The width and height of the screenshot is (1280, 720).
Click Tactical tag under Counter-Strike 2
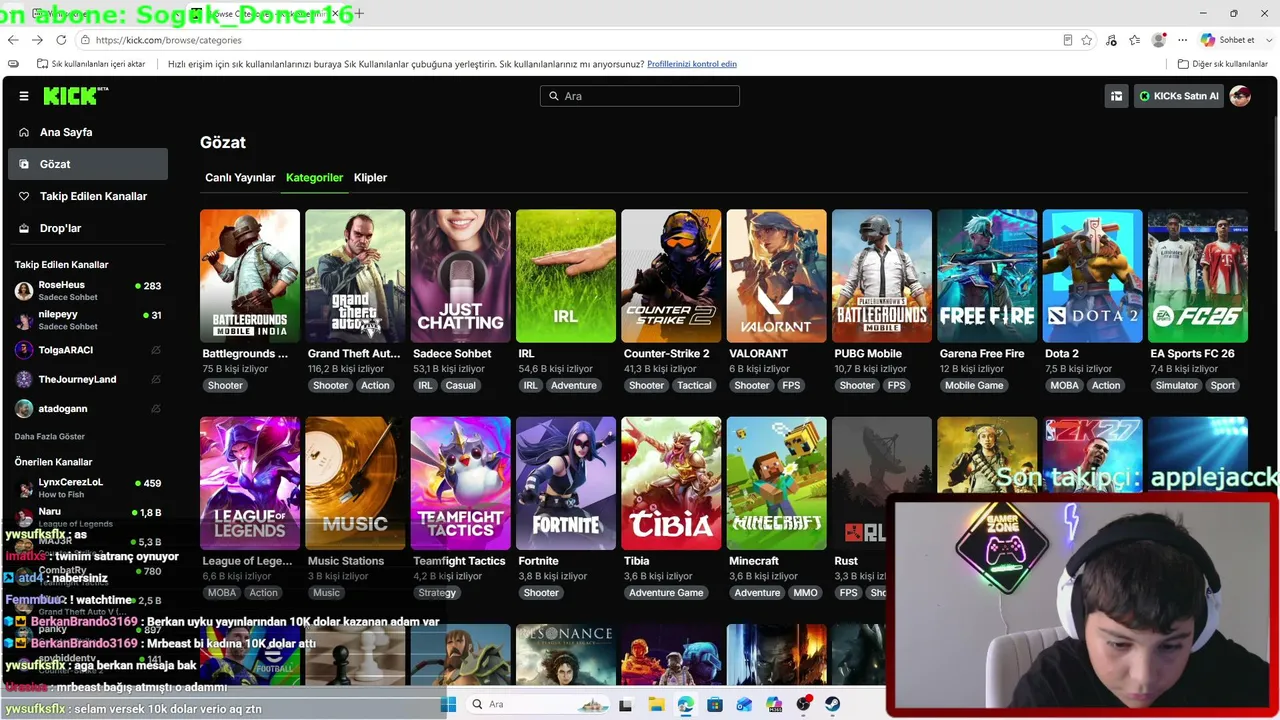click(694, 386)
